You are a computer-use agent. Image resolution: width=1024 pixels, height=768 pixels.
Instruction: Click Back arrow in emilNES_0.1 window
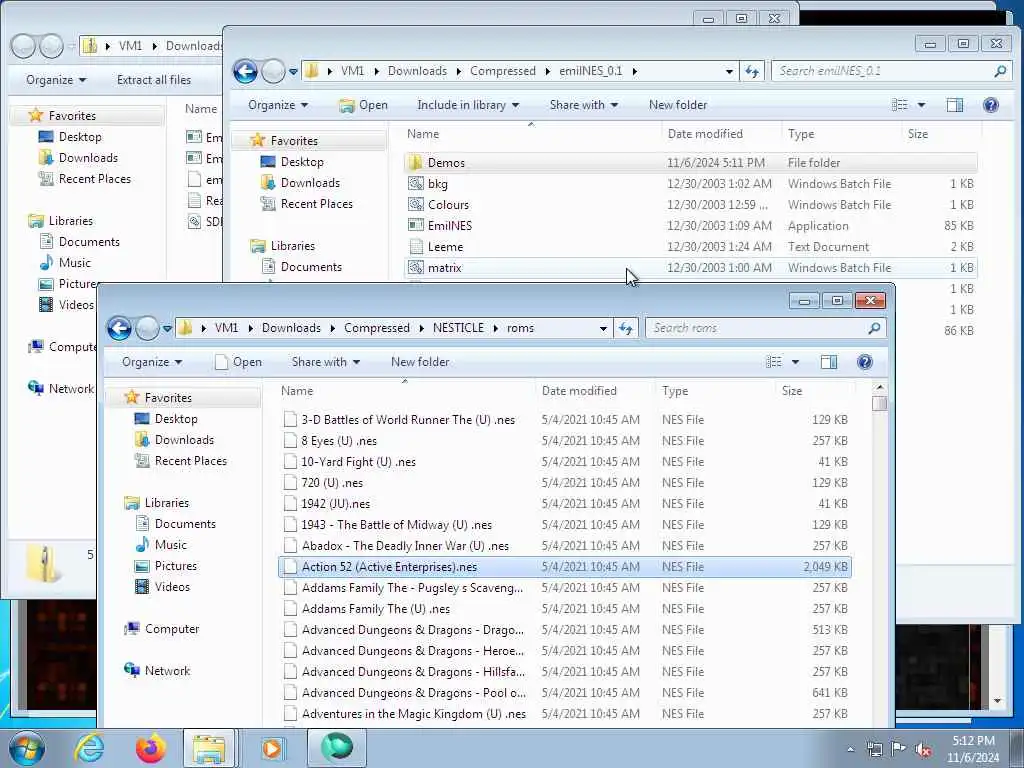click(x=246, y=71)
